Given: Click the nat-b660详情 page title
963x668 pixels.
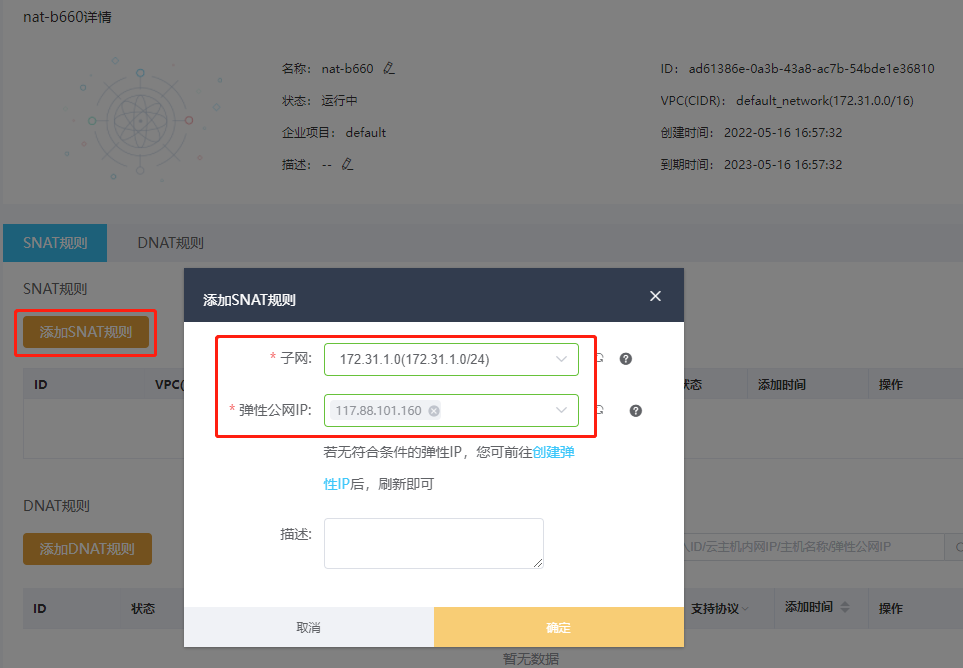Looking at the screenshot, I should [68, 17].
